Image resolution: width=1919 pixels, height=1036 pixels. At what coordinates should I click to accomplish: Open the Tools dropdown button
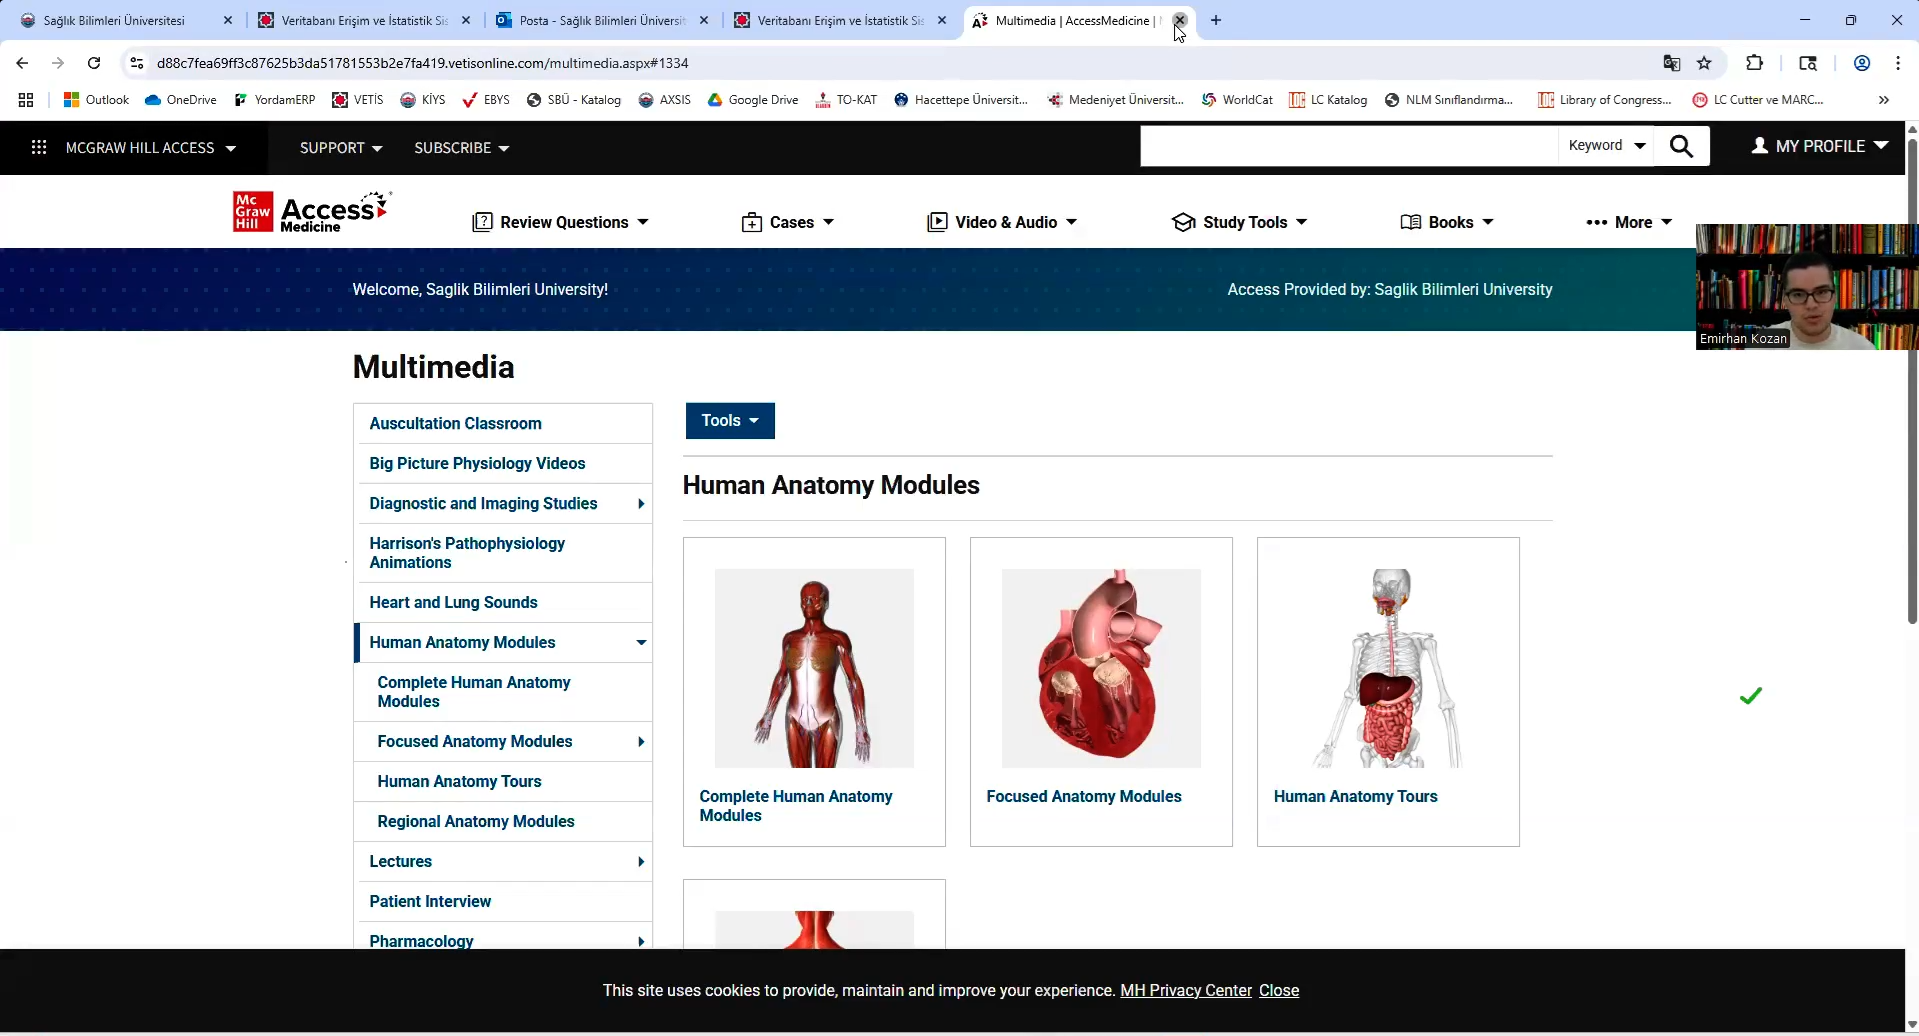[x=730, y=421]
